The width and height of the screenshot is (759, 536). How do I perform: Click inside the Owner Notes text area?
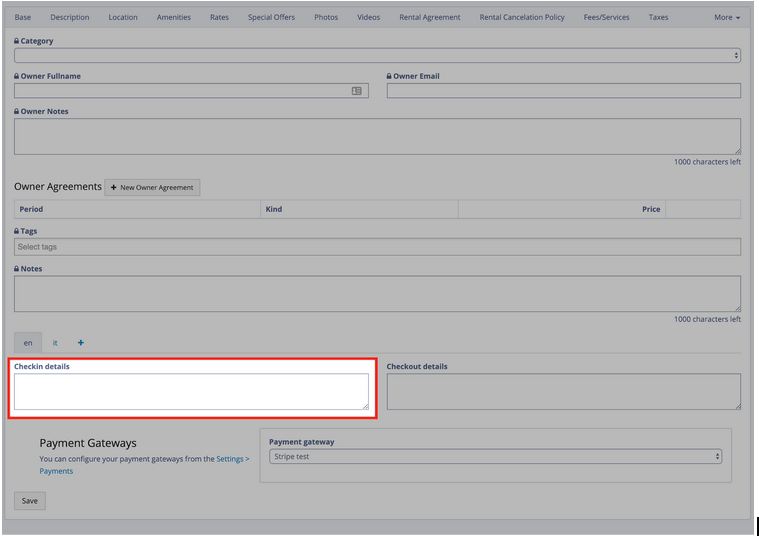[377, 137]
